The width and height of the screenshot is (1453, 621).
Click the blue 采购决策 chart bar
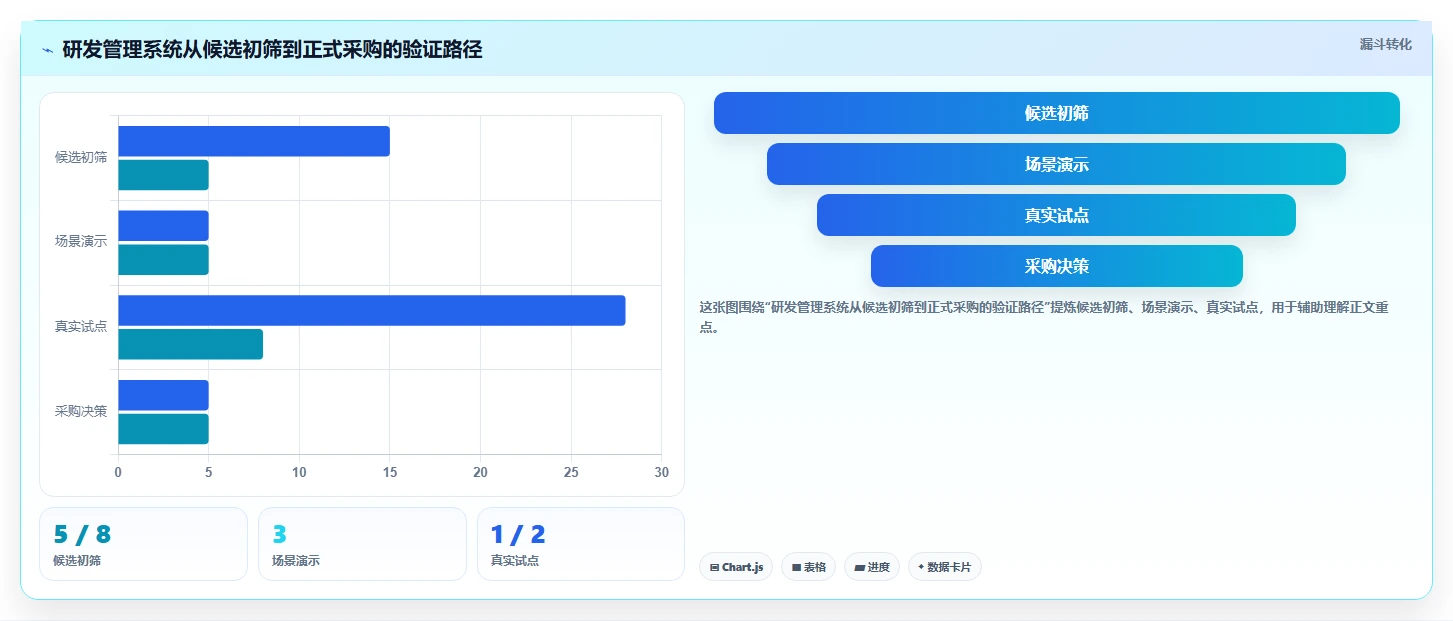point(163,395)
